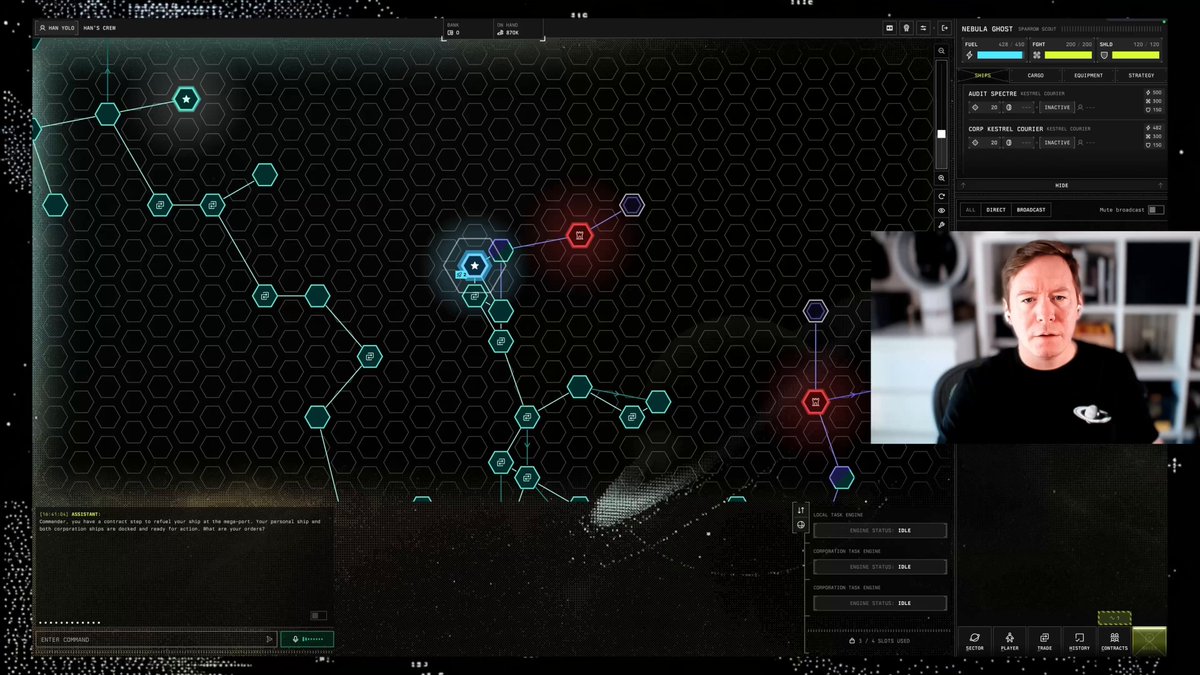Click the Han Yolo player name

click(x=58, y=28)
